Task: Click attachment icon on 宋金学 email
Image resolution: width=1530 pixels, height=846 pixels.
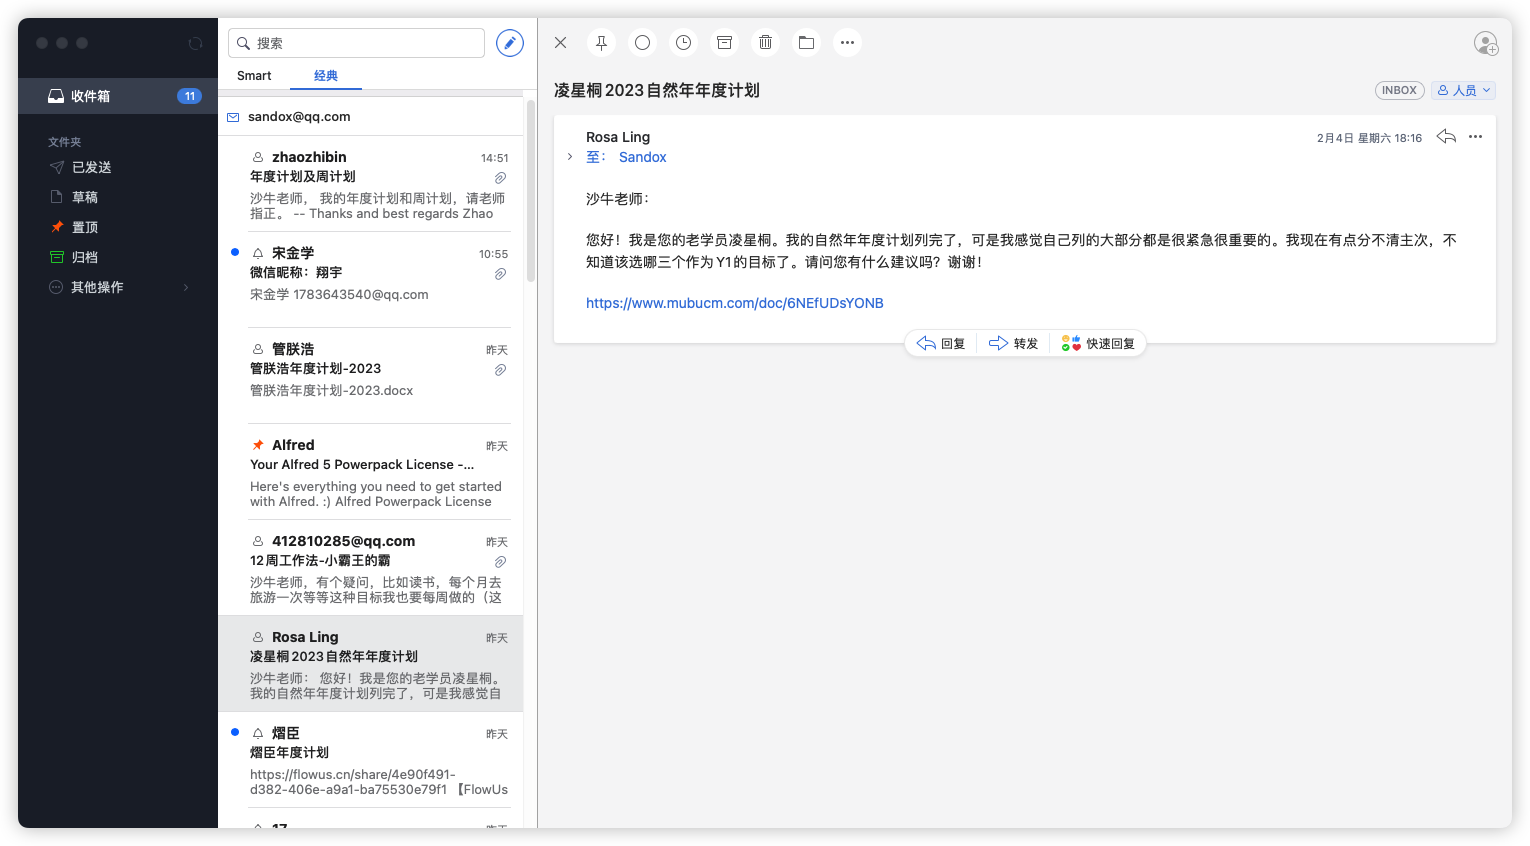Action: 500,274
